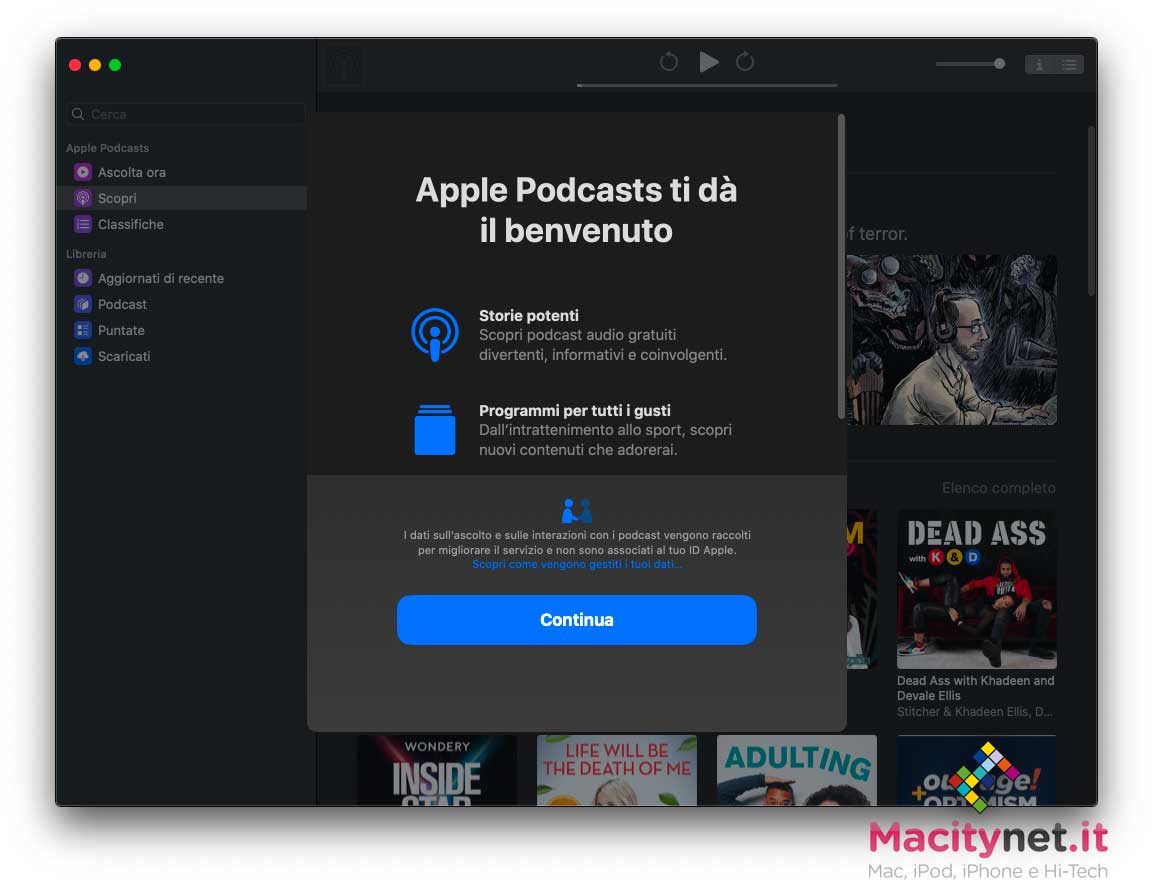Minimize the Podcasts window

[95, 65]
